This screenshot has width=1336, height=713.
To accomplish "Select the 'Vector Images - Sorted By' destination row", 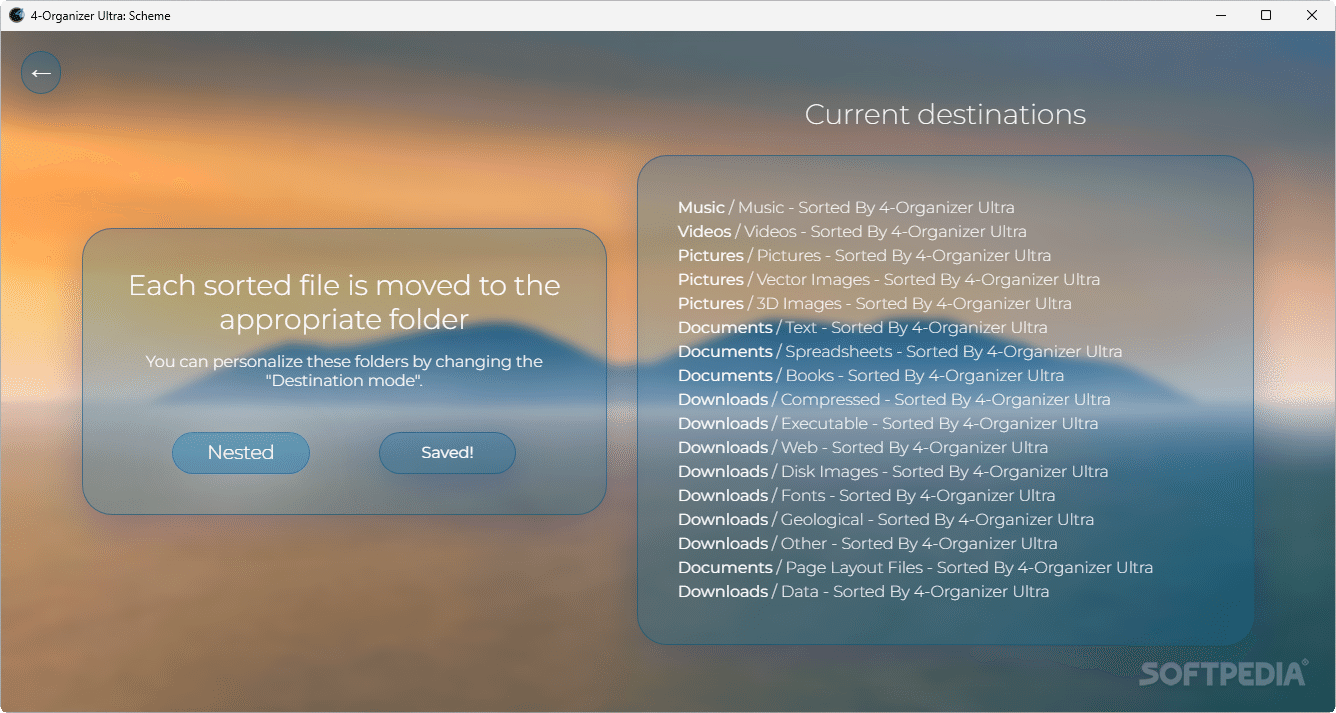I will tap(889, 280).
